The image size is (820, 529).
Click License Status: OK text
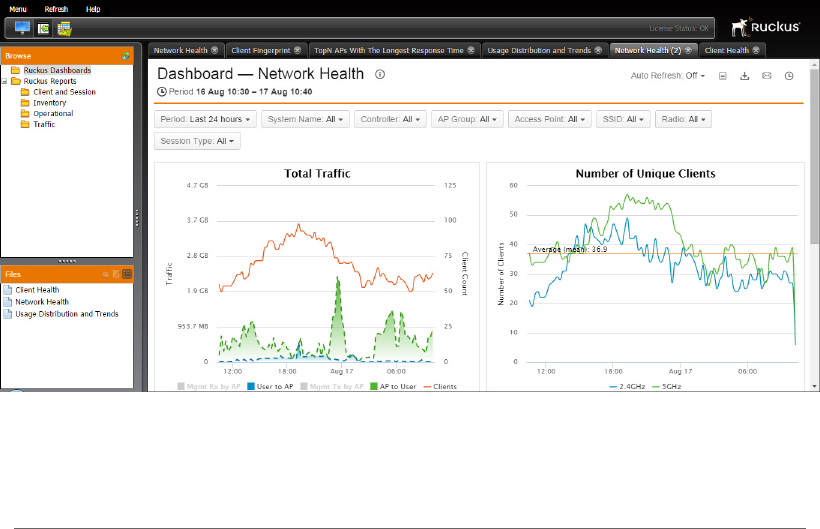(679, 28)
